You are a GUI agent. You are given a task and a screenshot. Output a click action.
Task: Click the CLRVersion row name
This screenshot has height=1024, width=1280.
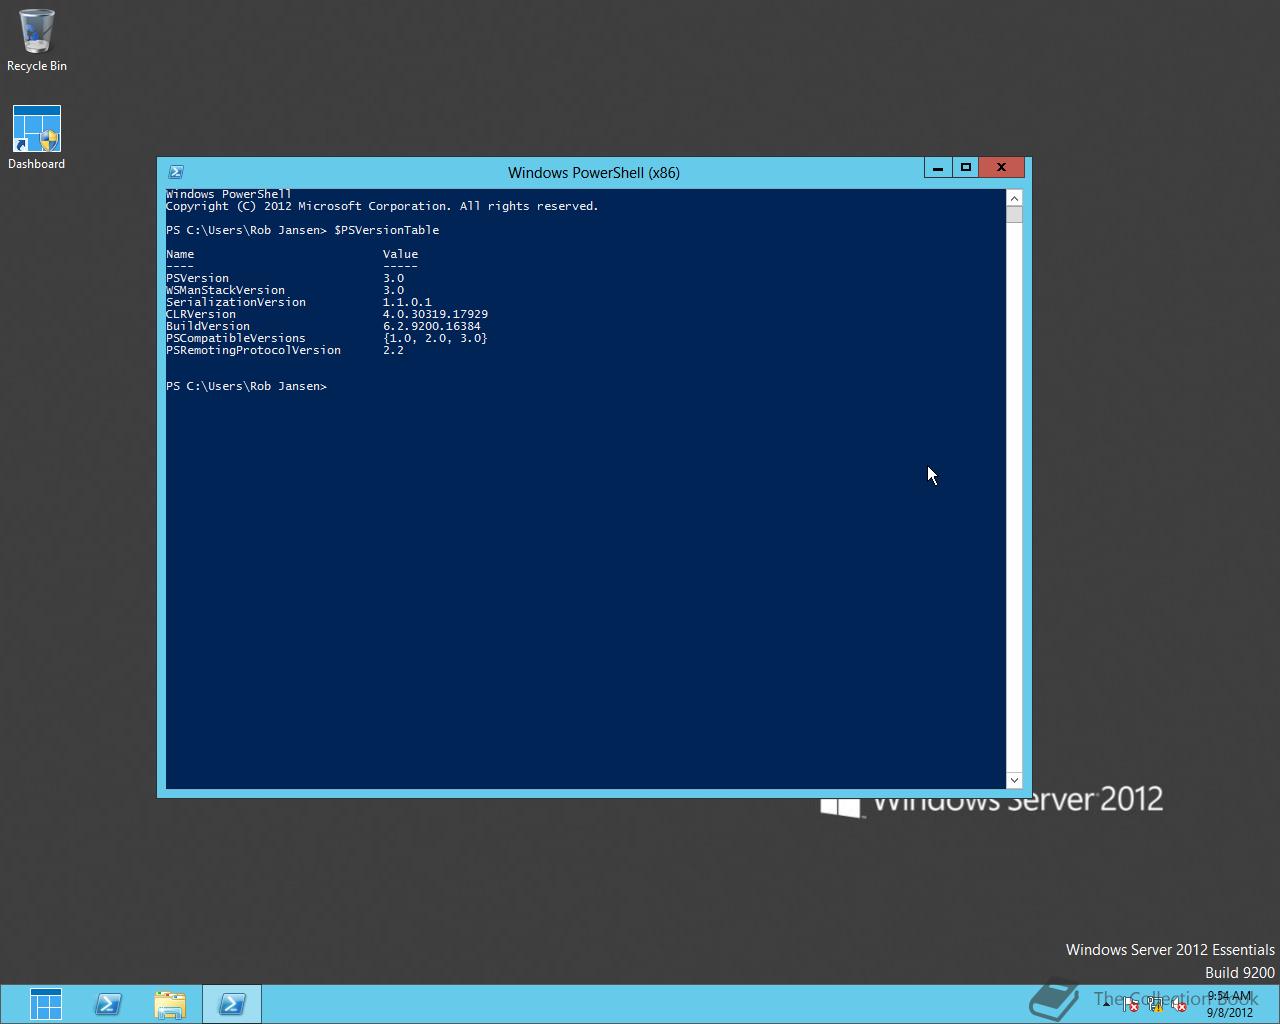pos(201,314)
